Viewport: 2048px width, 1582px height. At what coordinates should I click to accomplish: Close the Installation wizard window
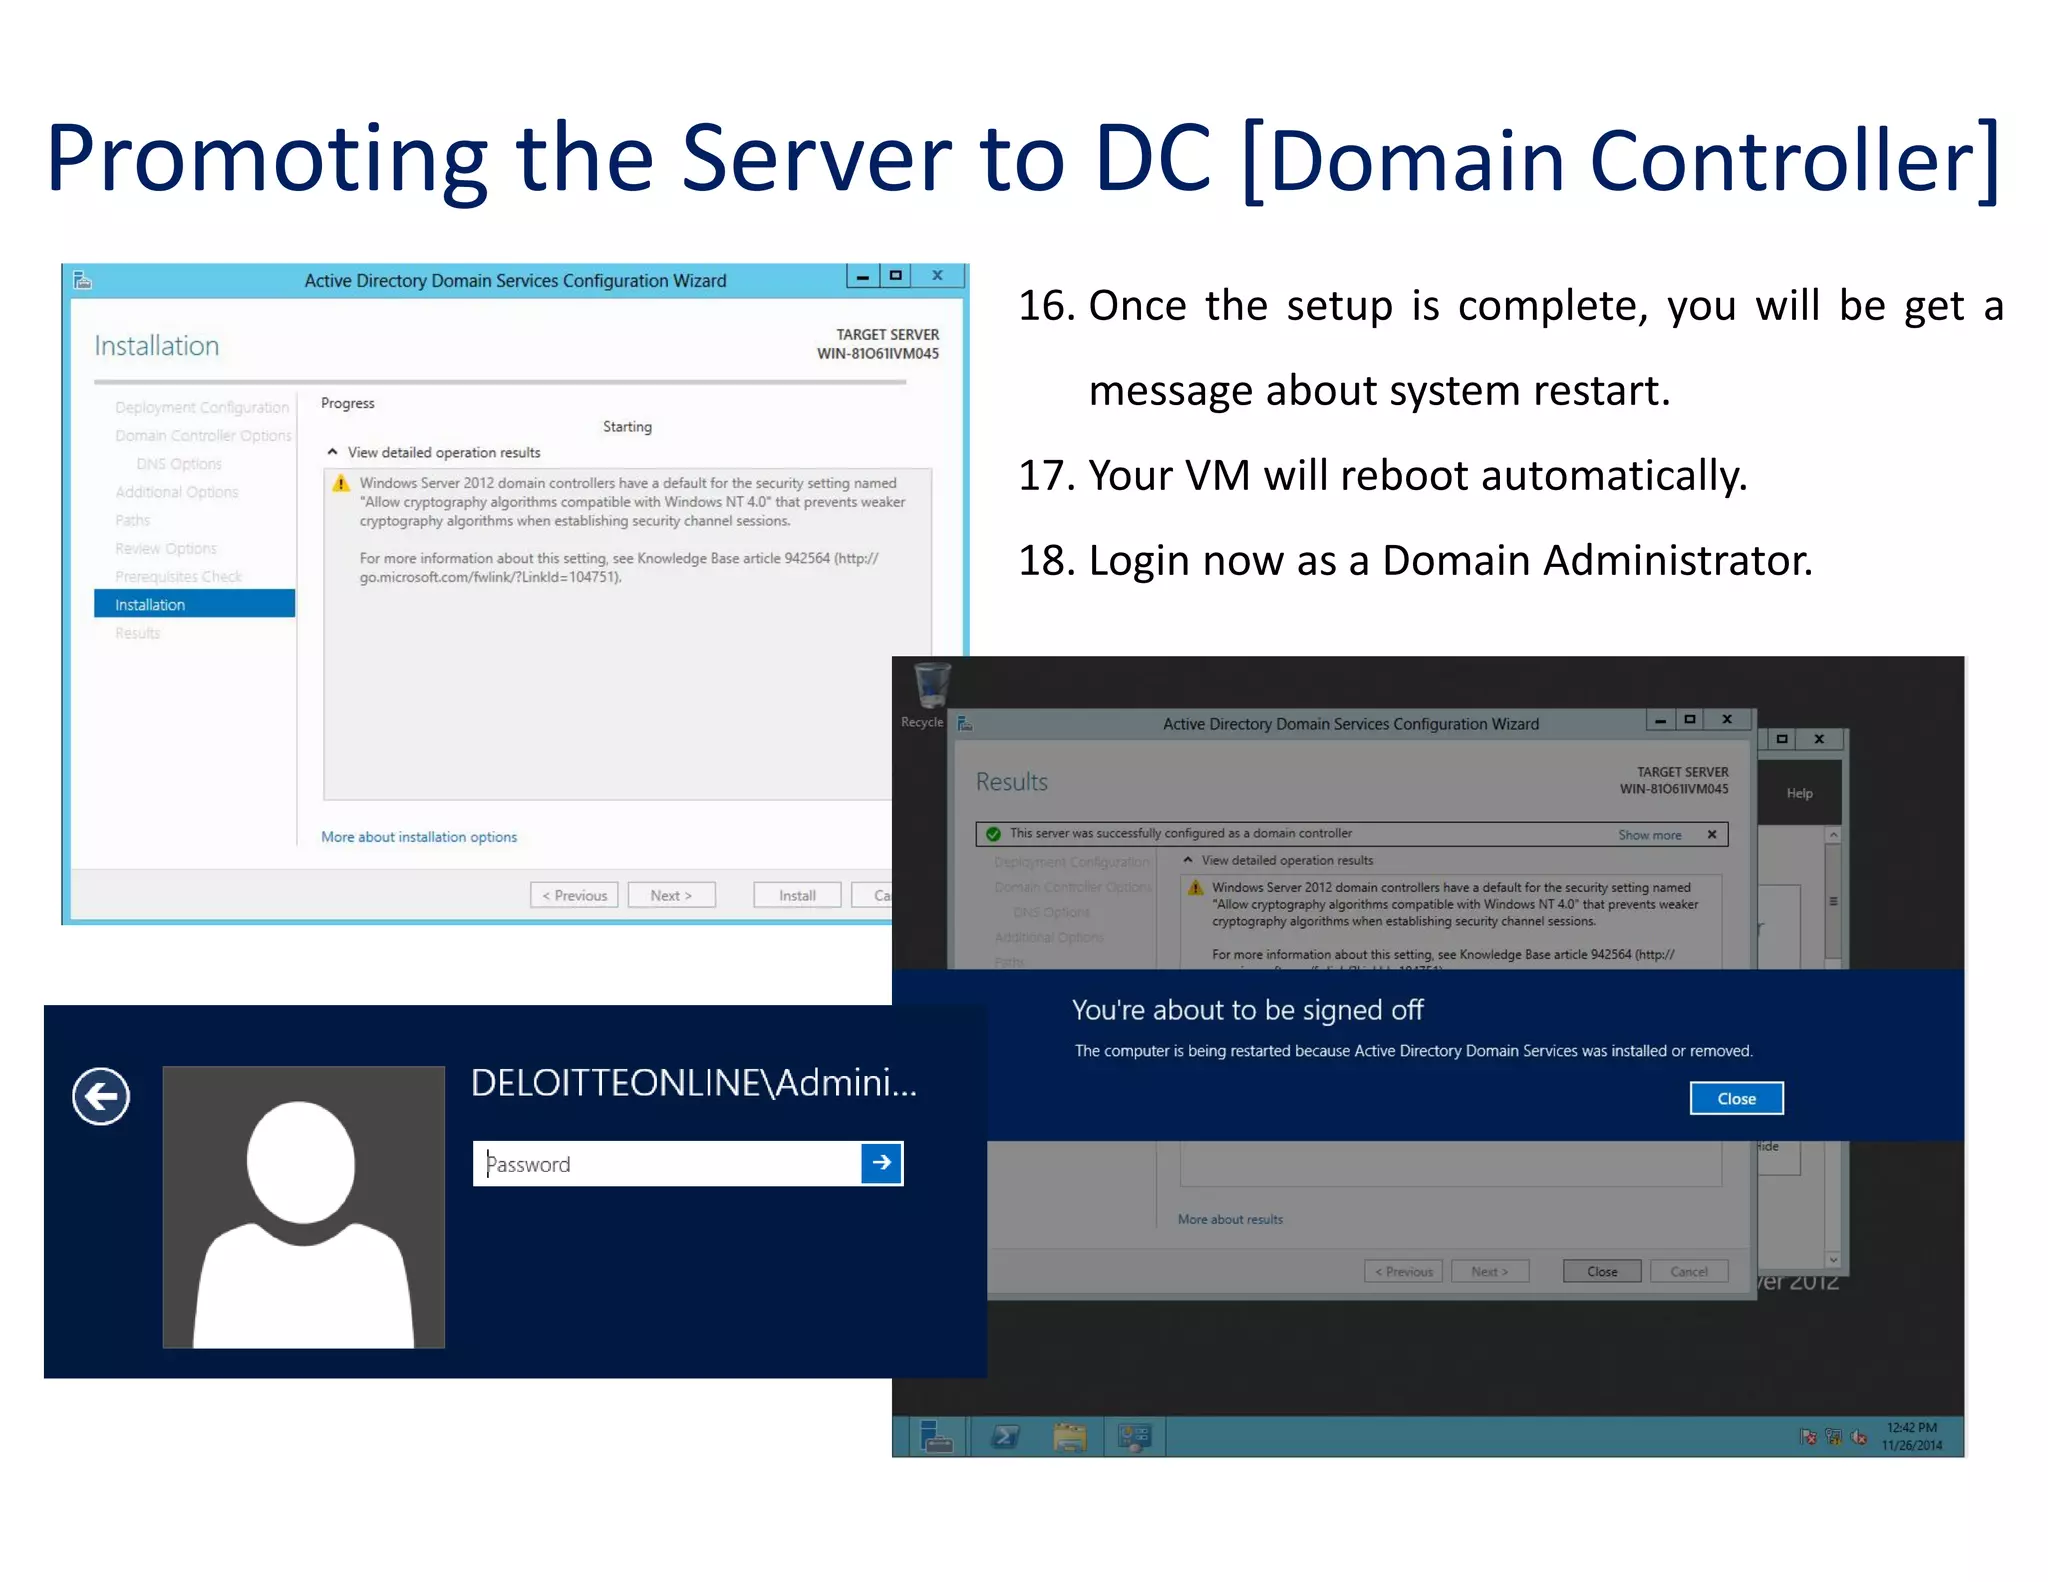coord(938,276)
